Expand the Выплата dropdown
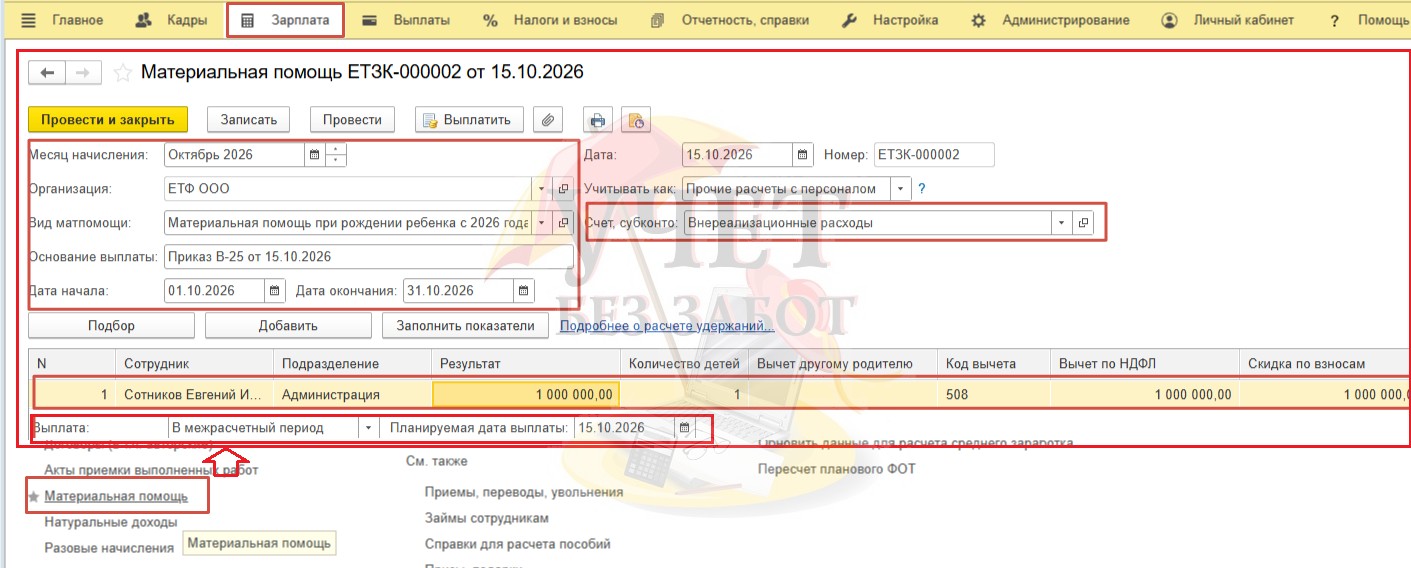 coord(368,428)
